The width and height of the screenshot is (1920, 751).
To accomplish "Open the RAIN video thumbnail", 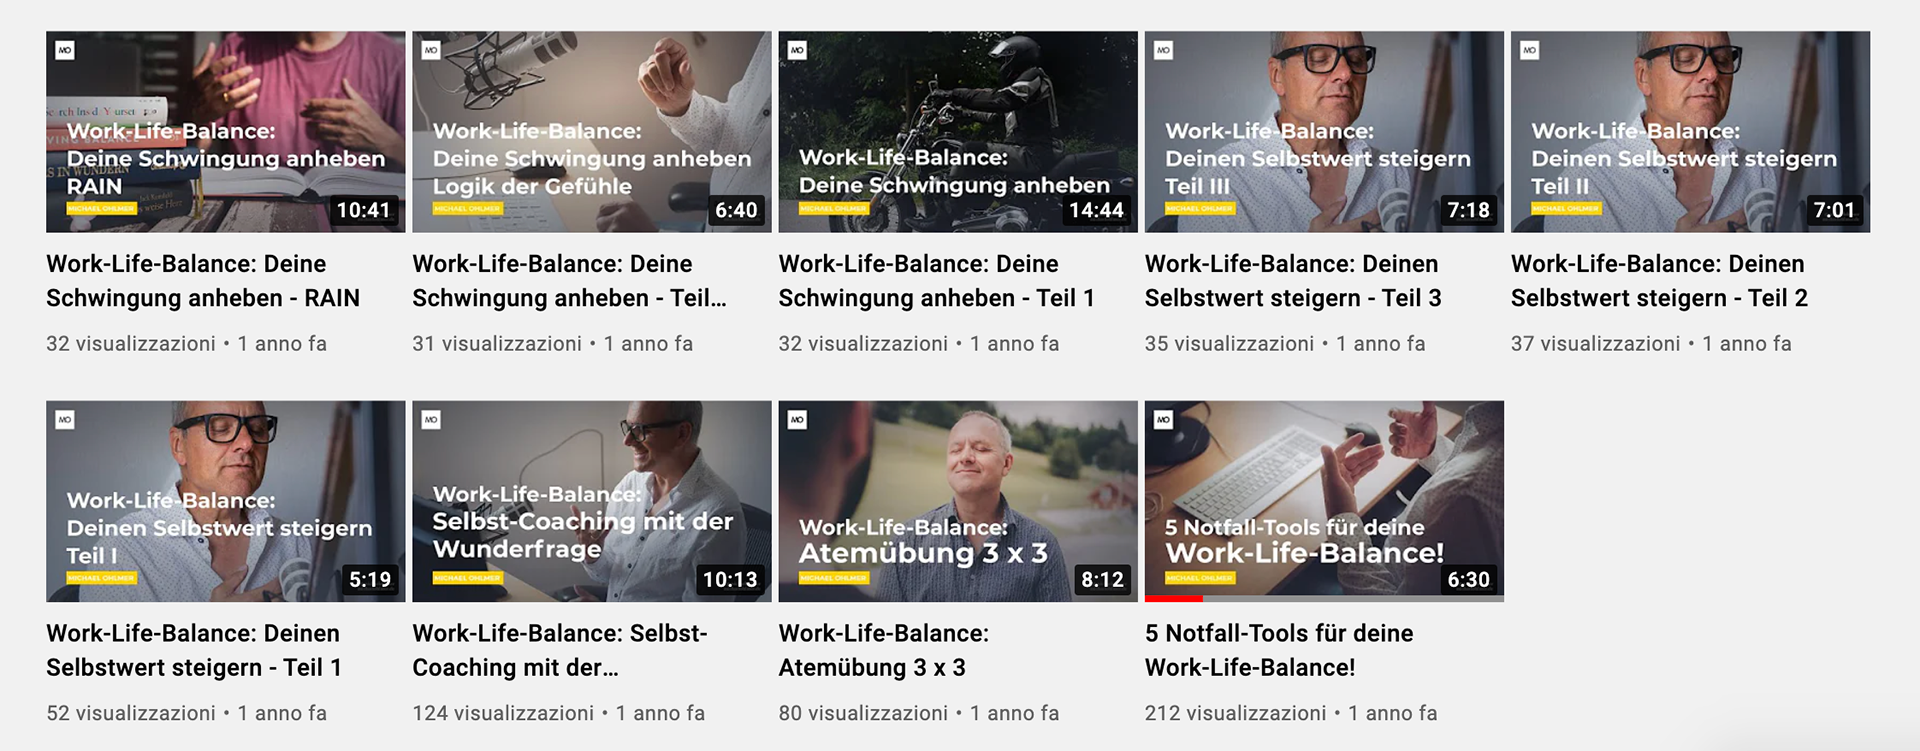I will pyautogui.click(x=225, y=132).
